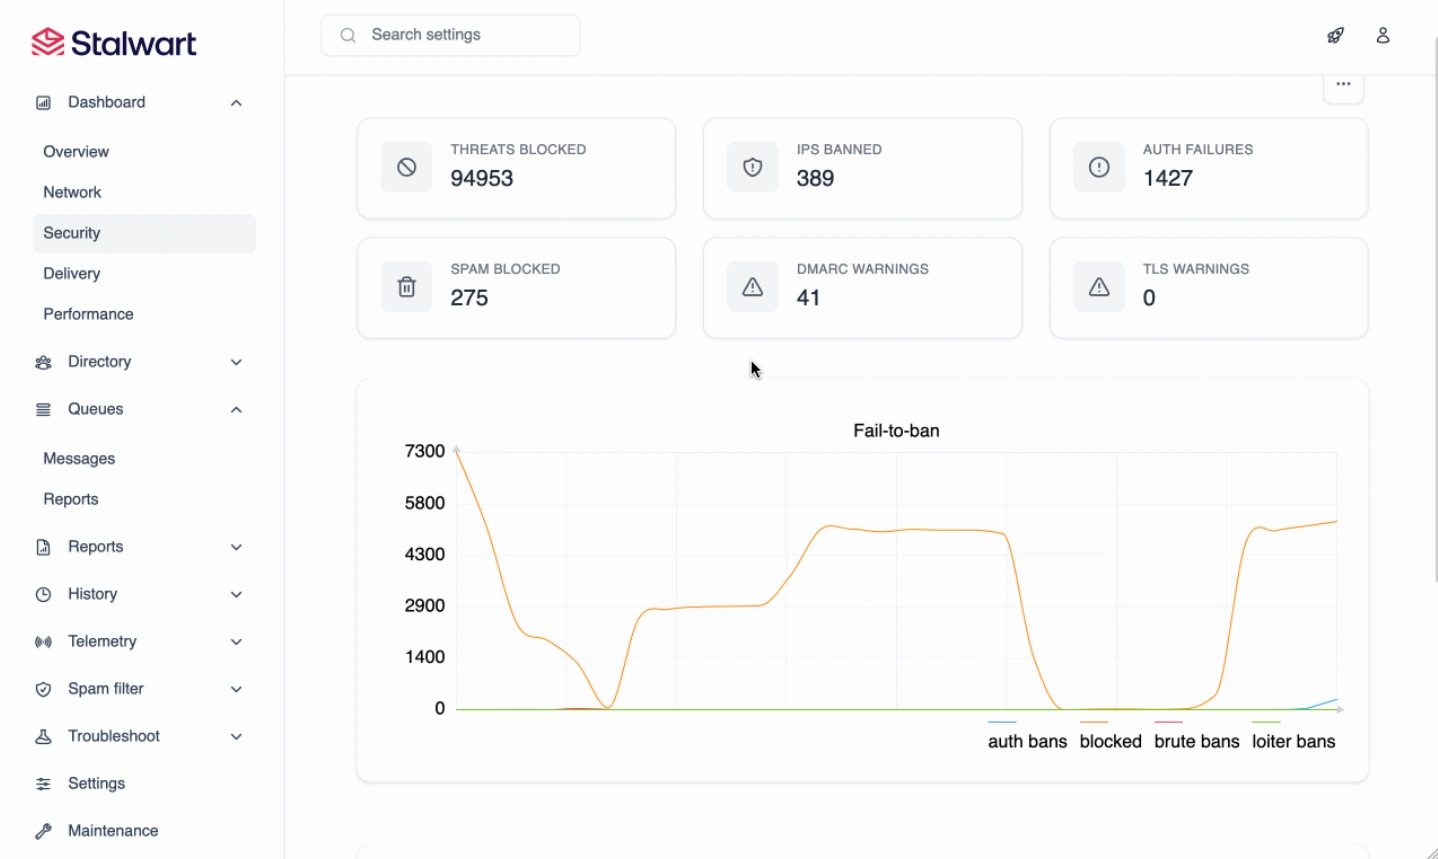Click the Auth Failures alert icon

click(1098, 168)
